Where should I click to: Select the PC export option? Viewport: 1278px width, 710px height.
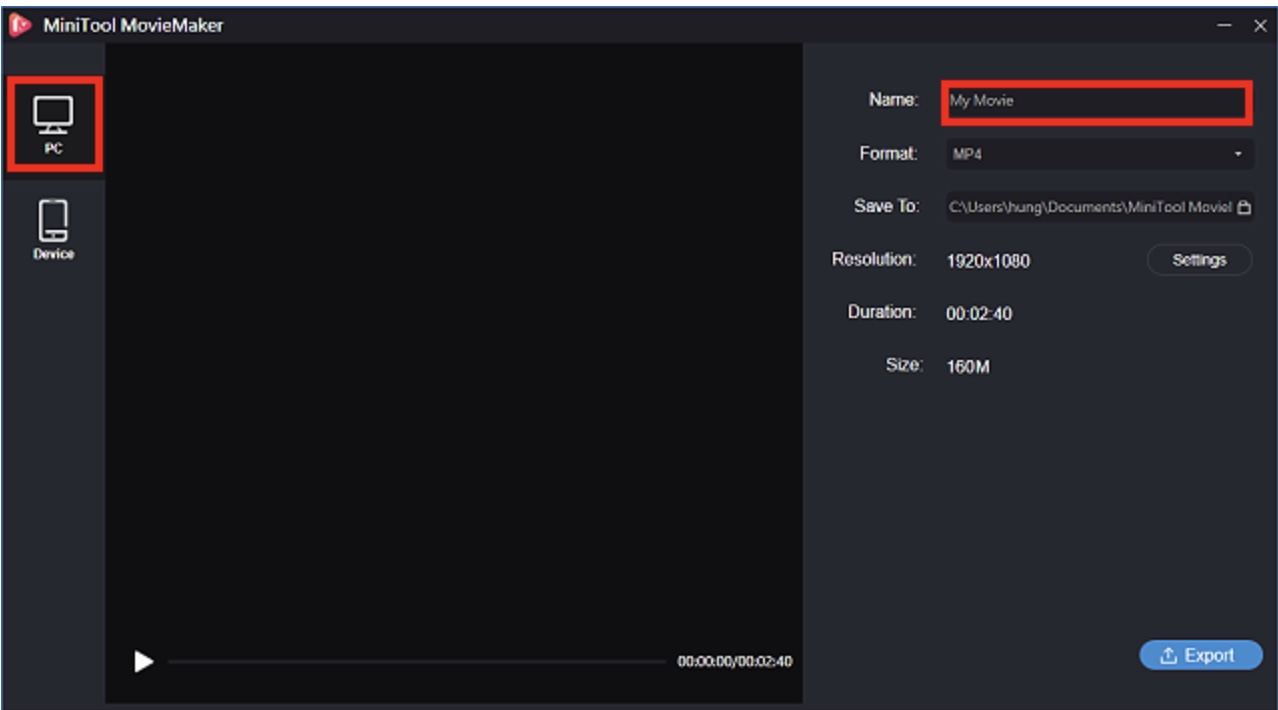tap(54, 124)
